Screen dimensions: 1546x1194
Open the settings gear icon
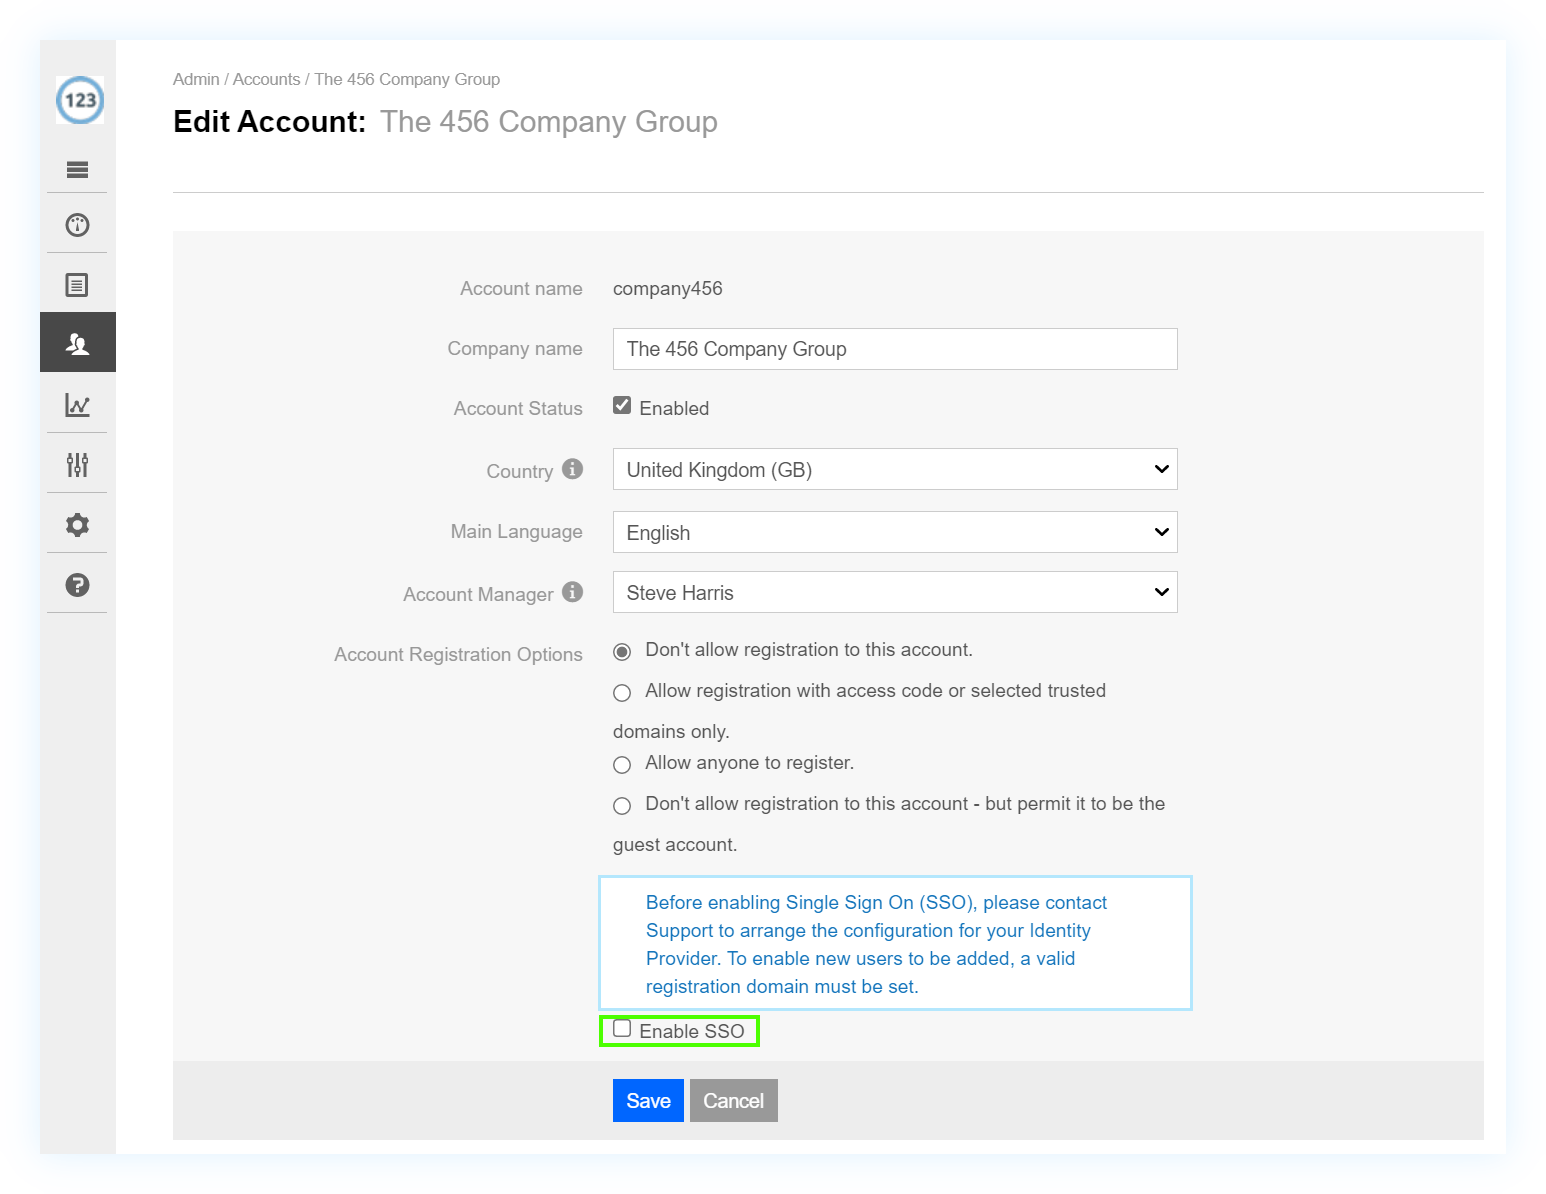click(x=77, y=525)
